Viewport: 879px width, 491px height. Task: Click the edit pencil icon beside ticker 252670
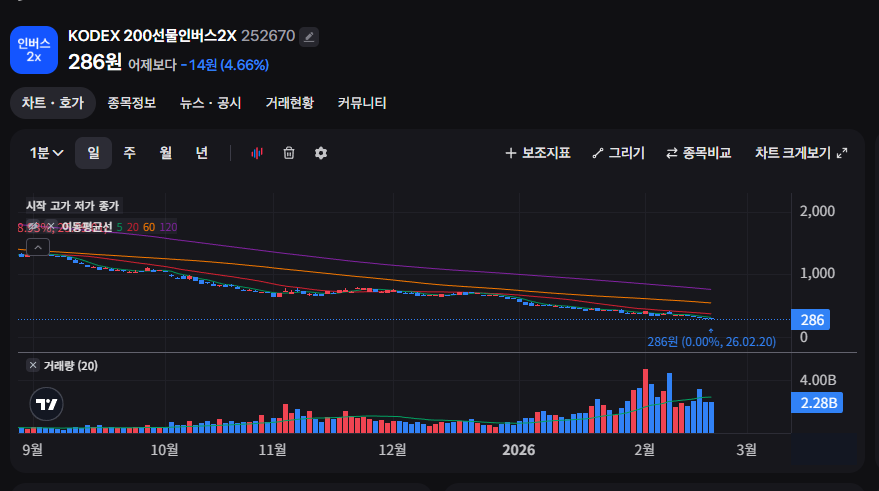[x=309, y=37]
